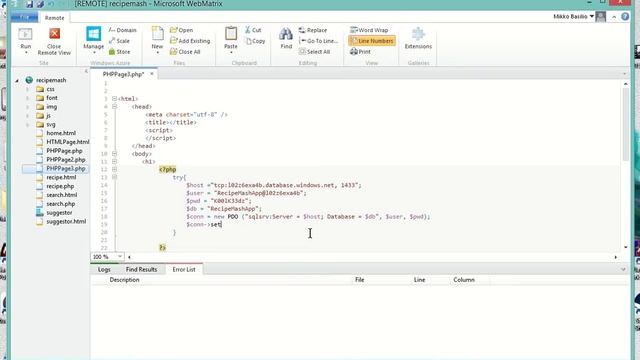640x360 pixels.
Task: Switch to the Error List tab
Action: click(x=184, y=269)
